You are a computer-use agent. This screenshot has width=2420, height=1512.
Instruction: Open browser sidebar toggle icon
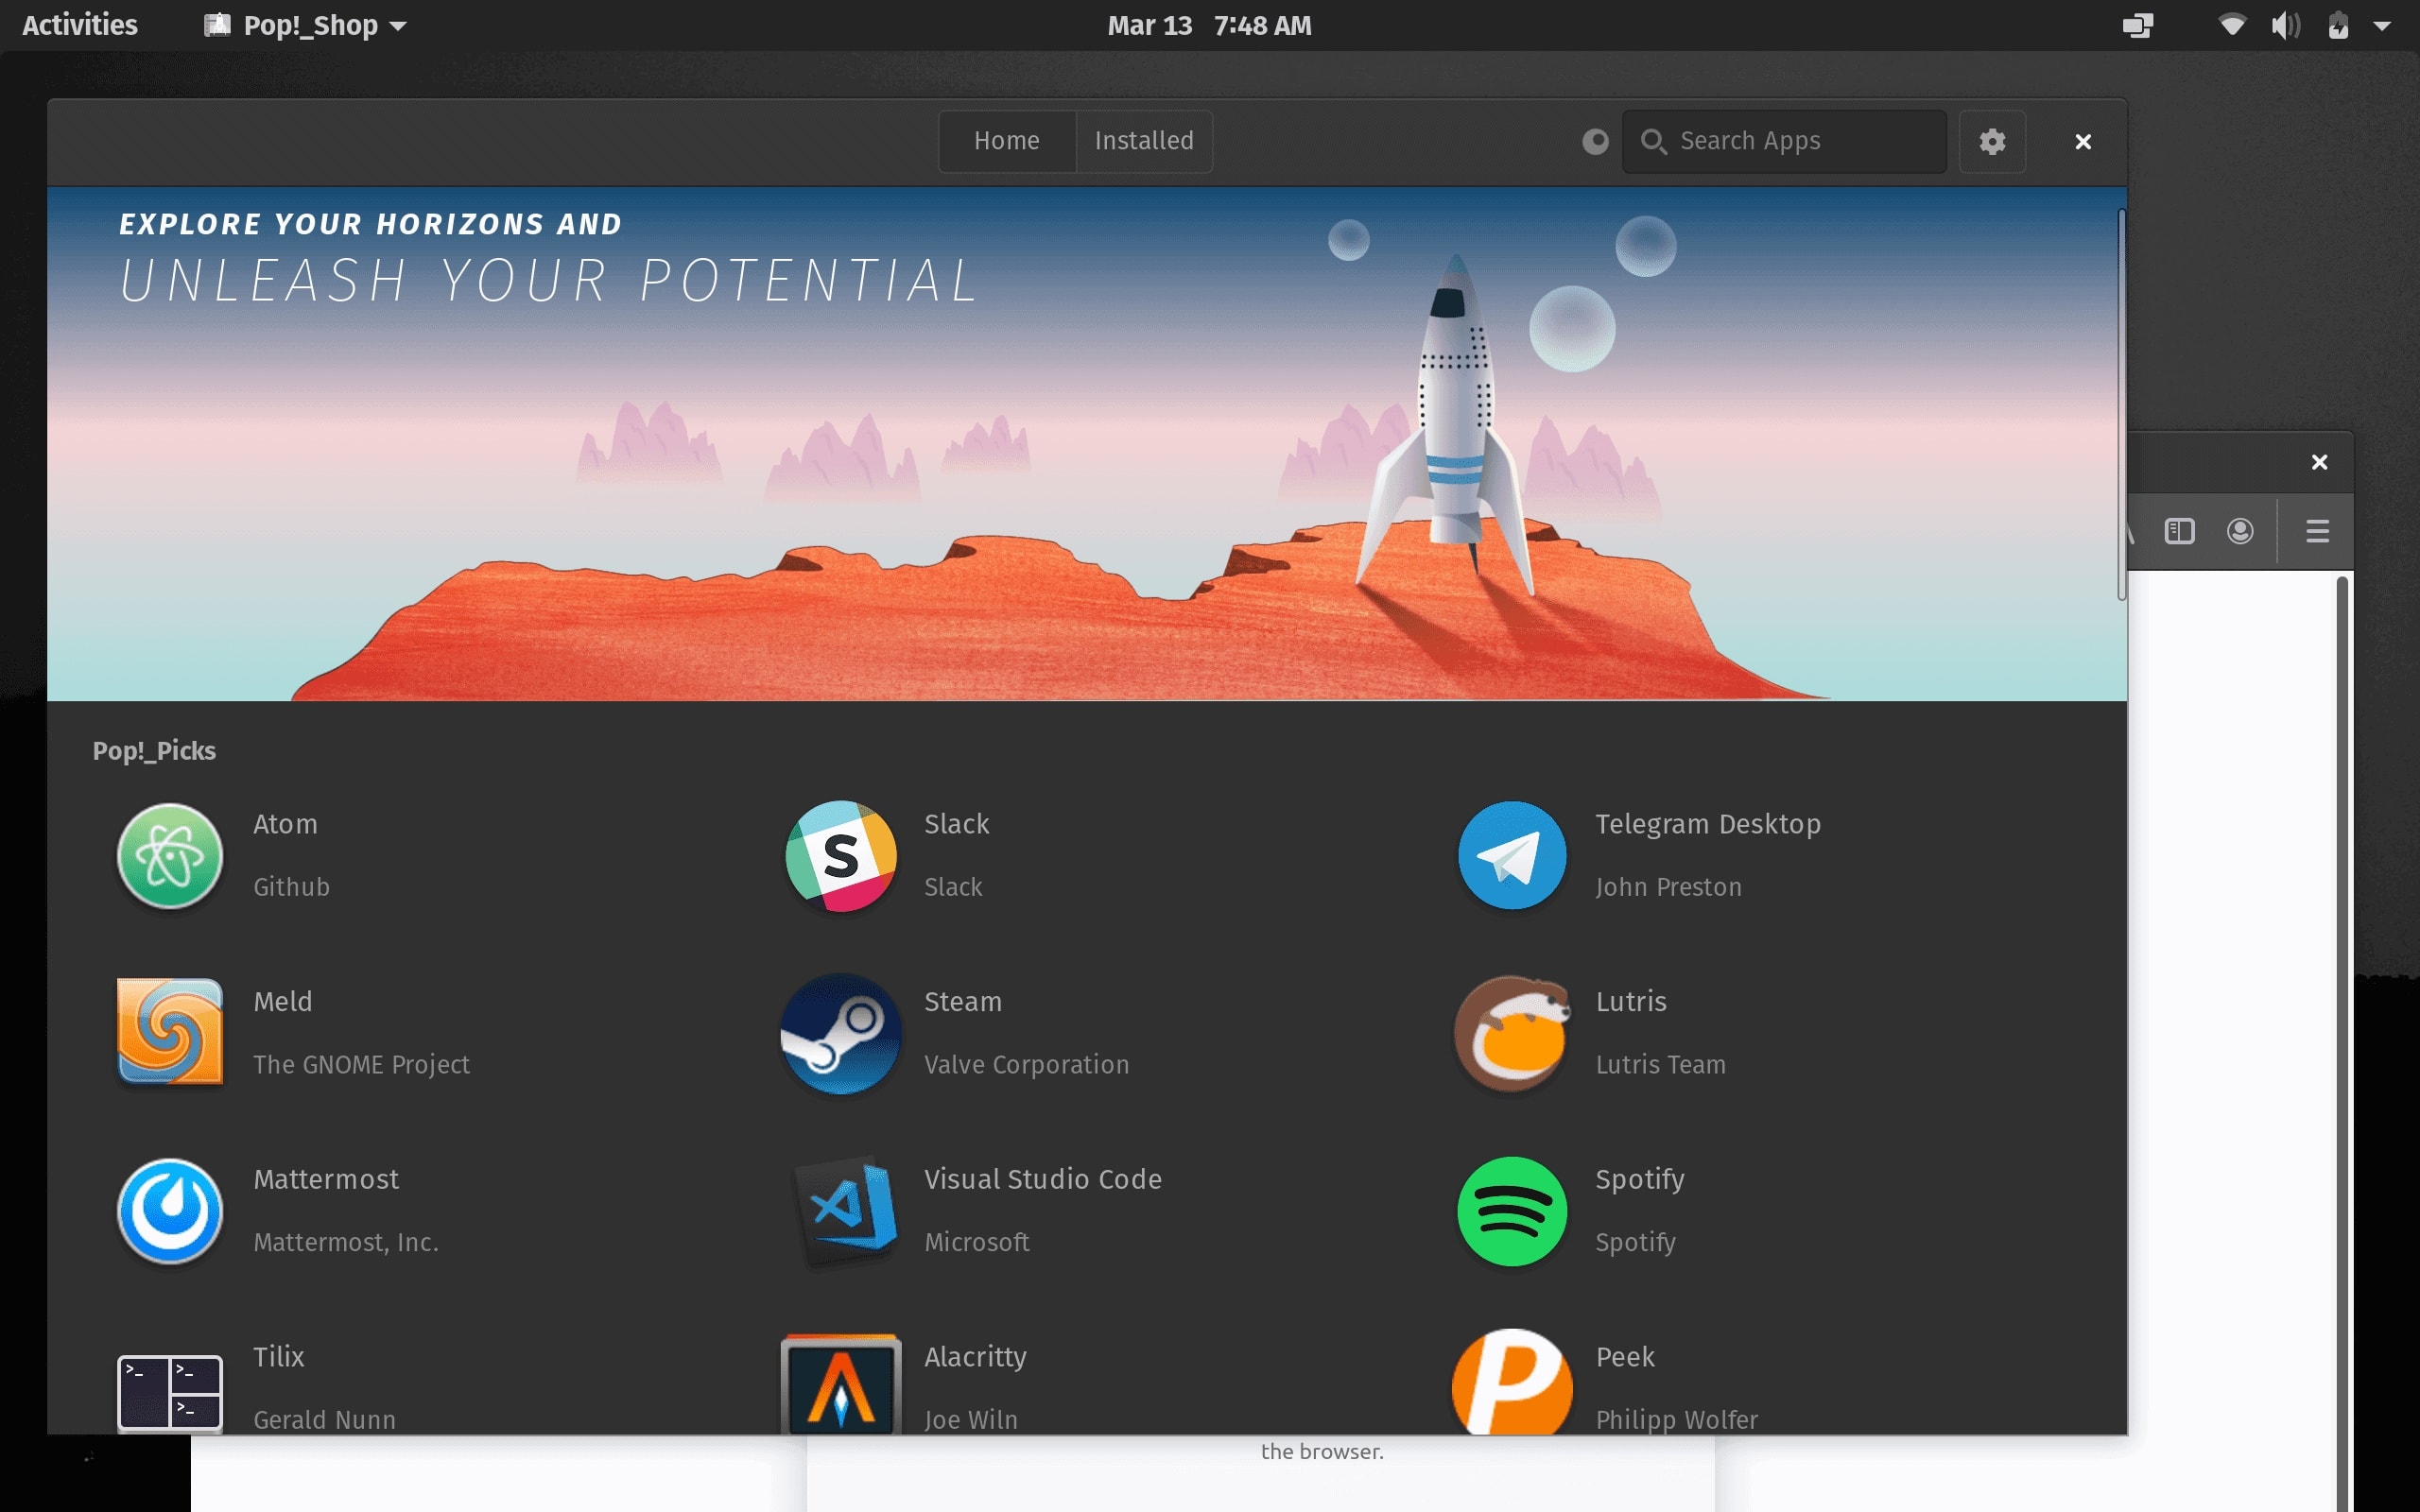pyautogui.click(x=2179, y=531)
